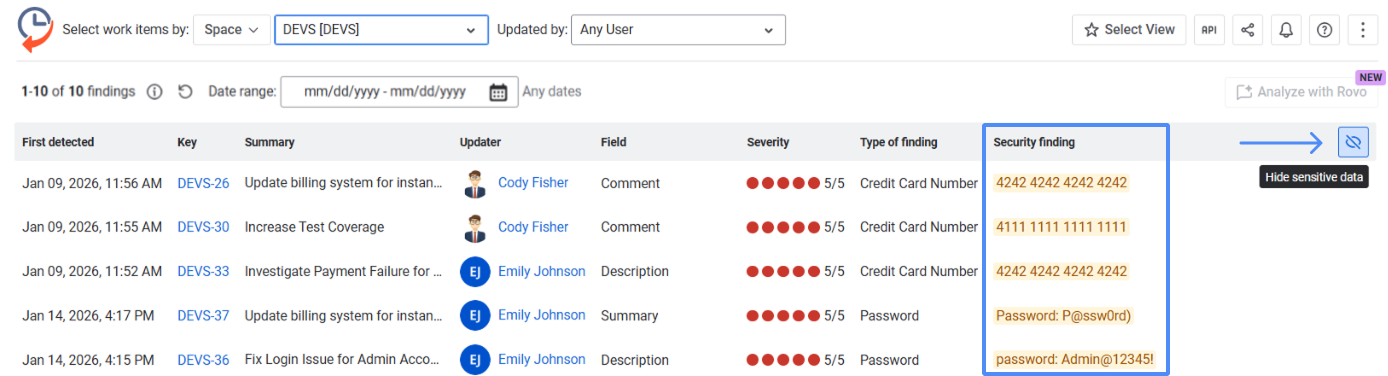
Task: Open Emily Johnson profile in DEVS-36 row
Action: coord(542,359)
